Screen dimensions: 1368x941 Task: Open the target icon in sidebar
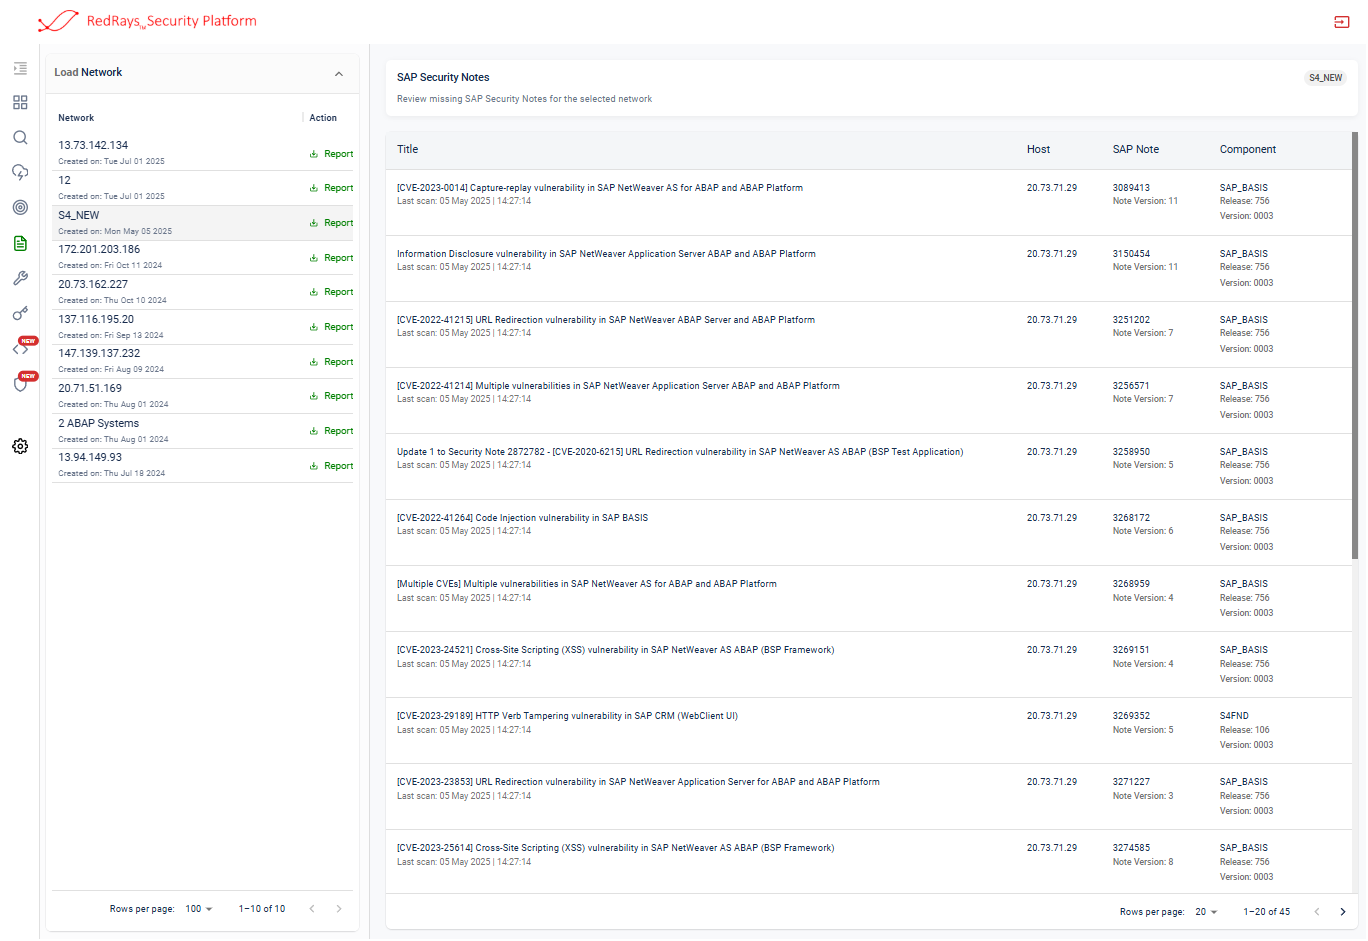pos(20,208)
